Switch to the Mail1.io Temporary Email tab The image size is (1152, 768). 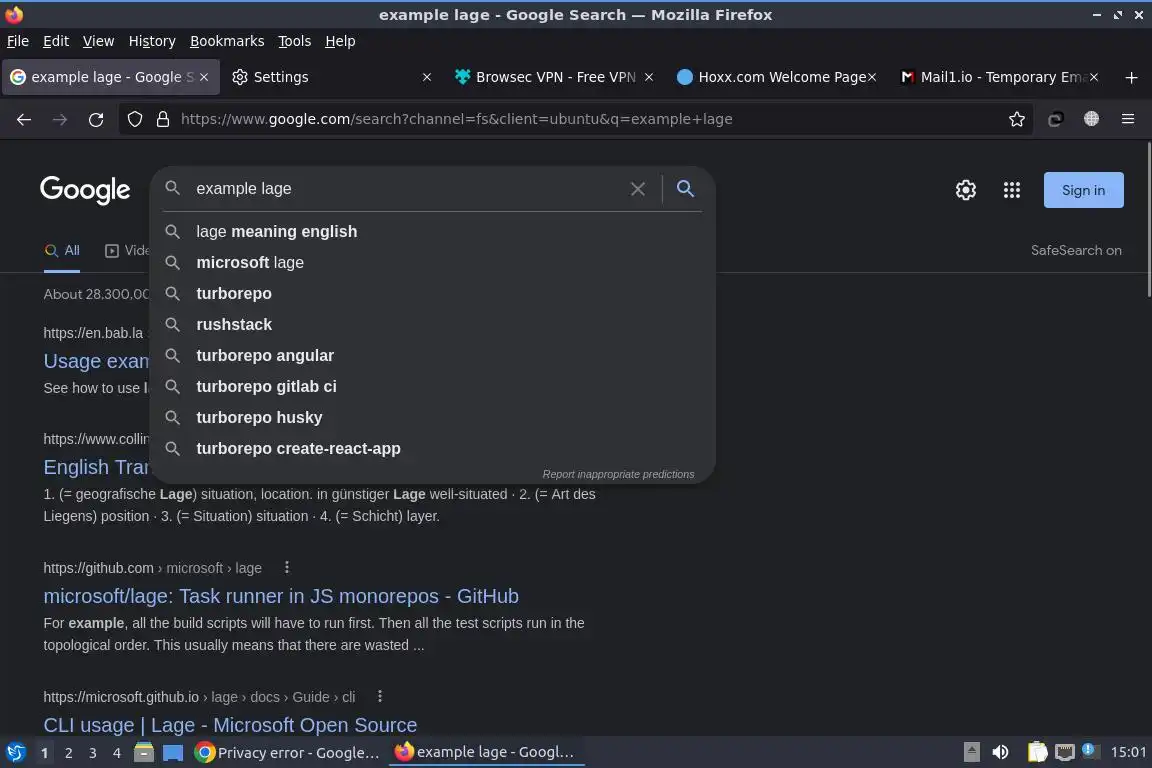(1000, 77)
